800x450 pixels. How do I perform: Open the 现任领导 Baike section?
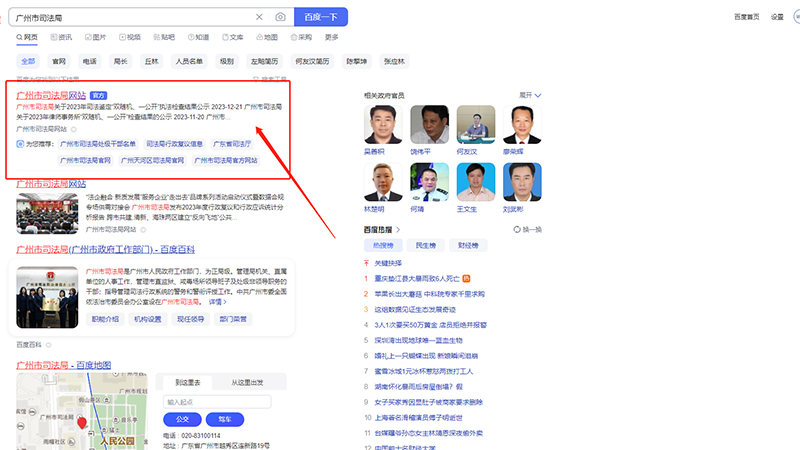click(190, 319)
